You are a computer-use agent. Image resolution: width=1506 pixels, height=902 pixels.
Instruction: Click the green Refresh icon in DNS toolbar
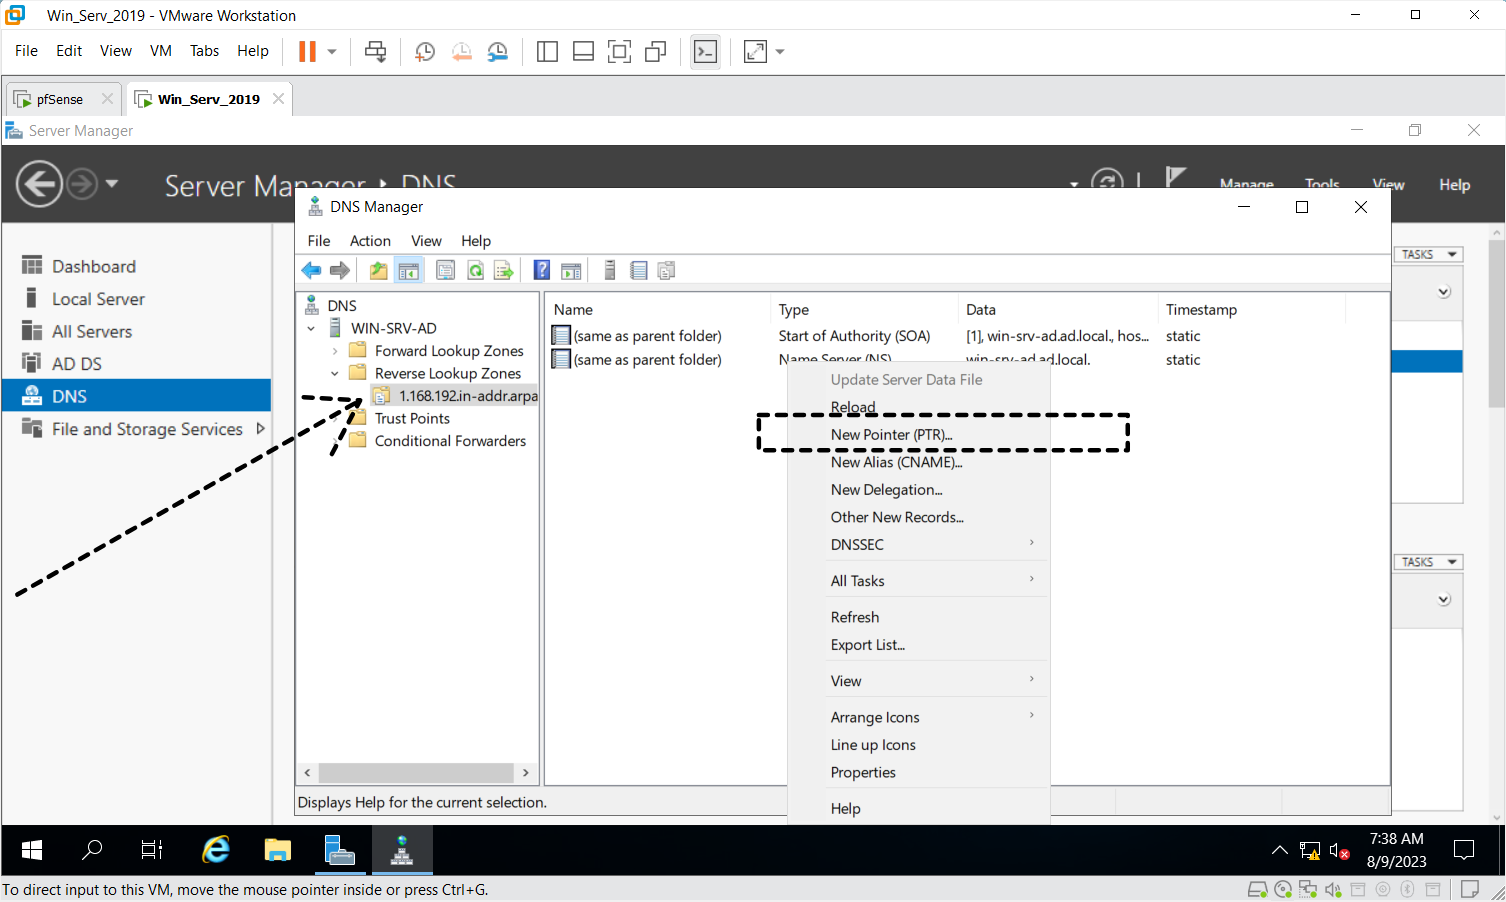pos(475,270)
